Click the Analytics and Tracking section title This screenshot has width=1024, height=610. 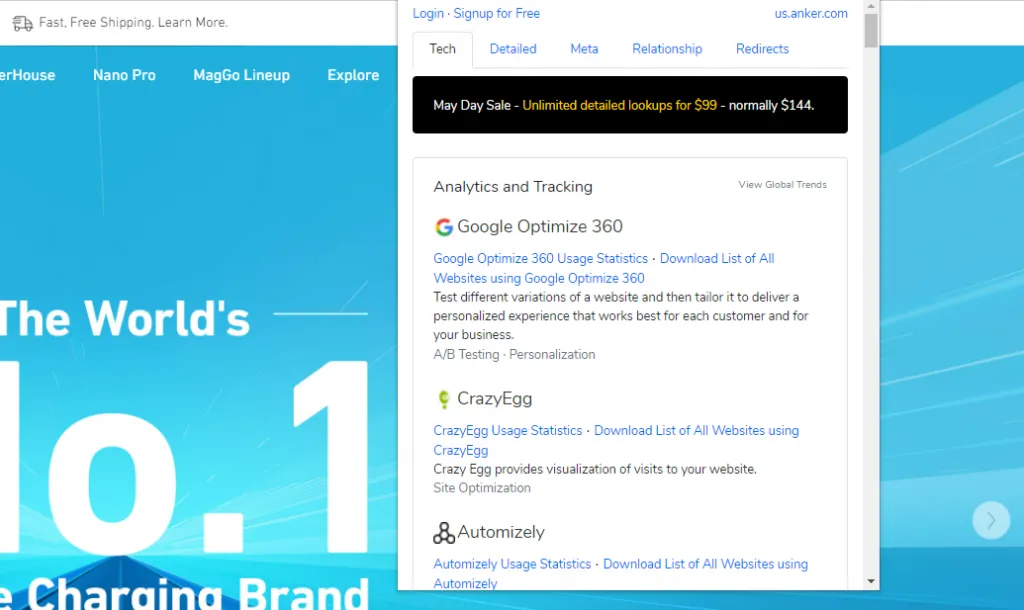[513, 187]
